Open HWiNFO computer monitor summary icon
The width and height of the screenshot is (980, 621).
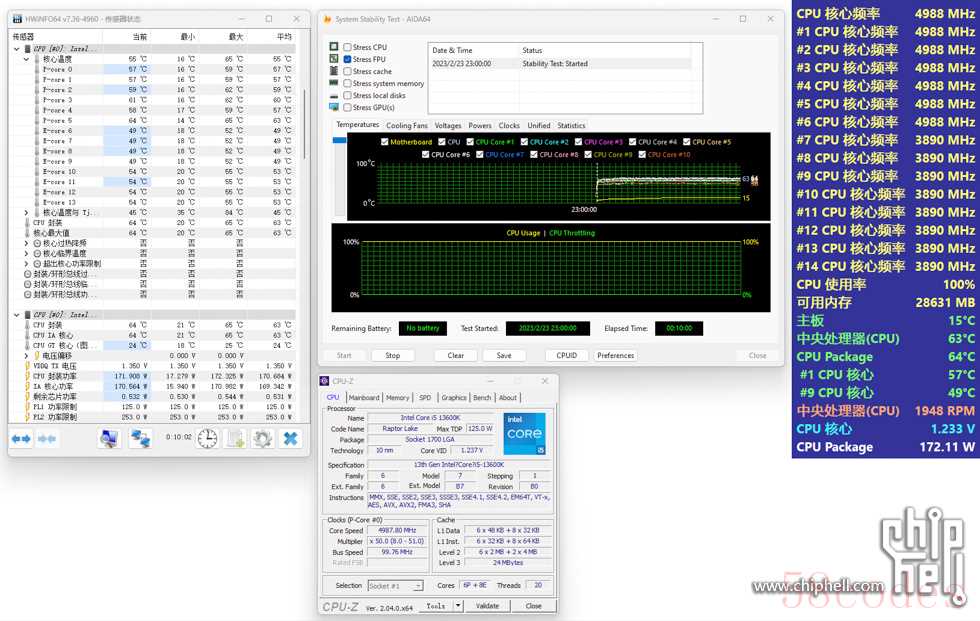[109, 439]
